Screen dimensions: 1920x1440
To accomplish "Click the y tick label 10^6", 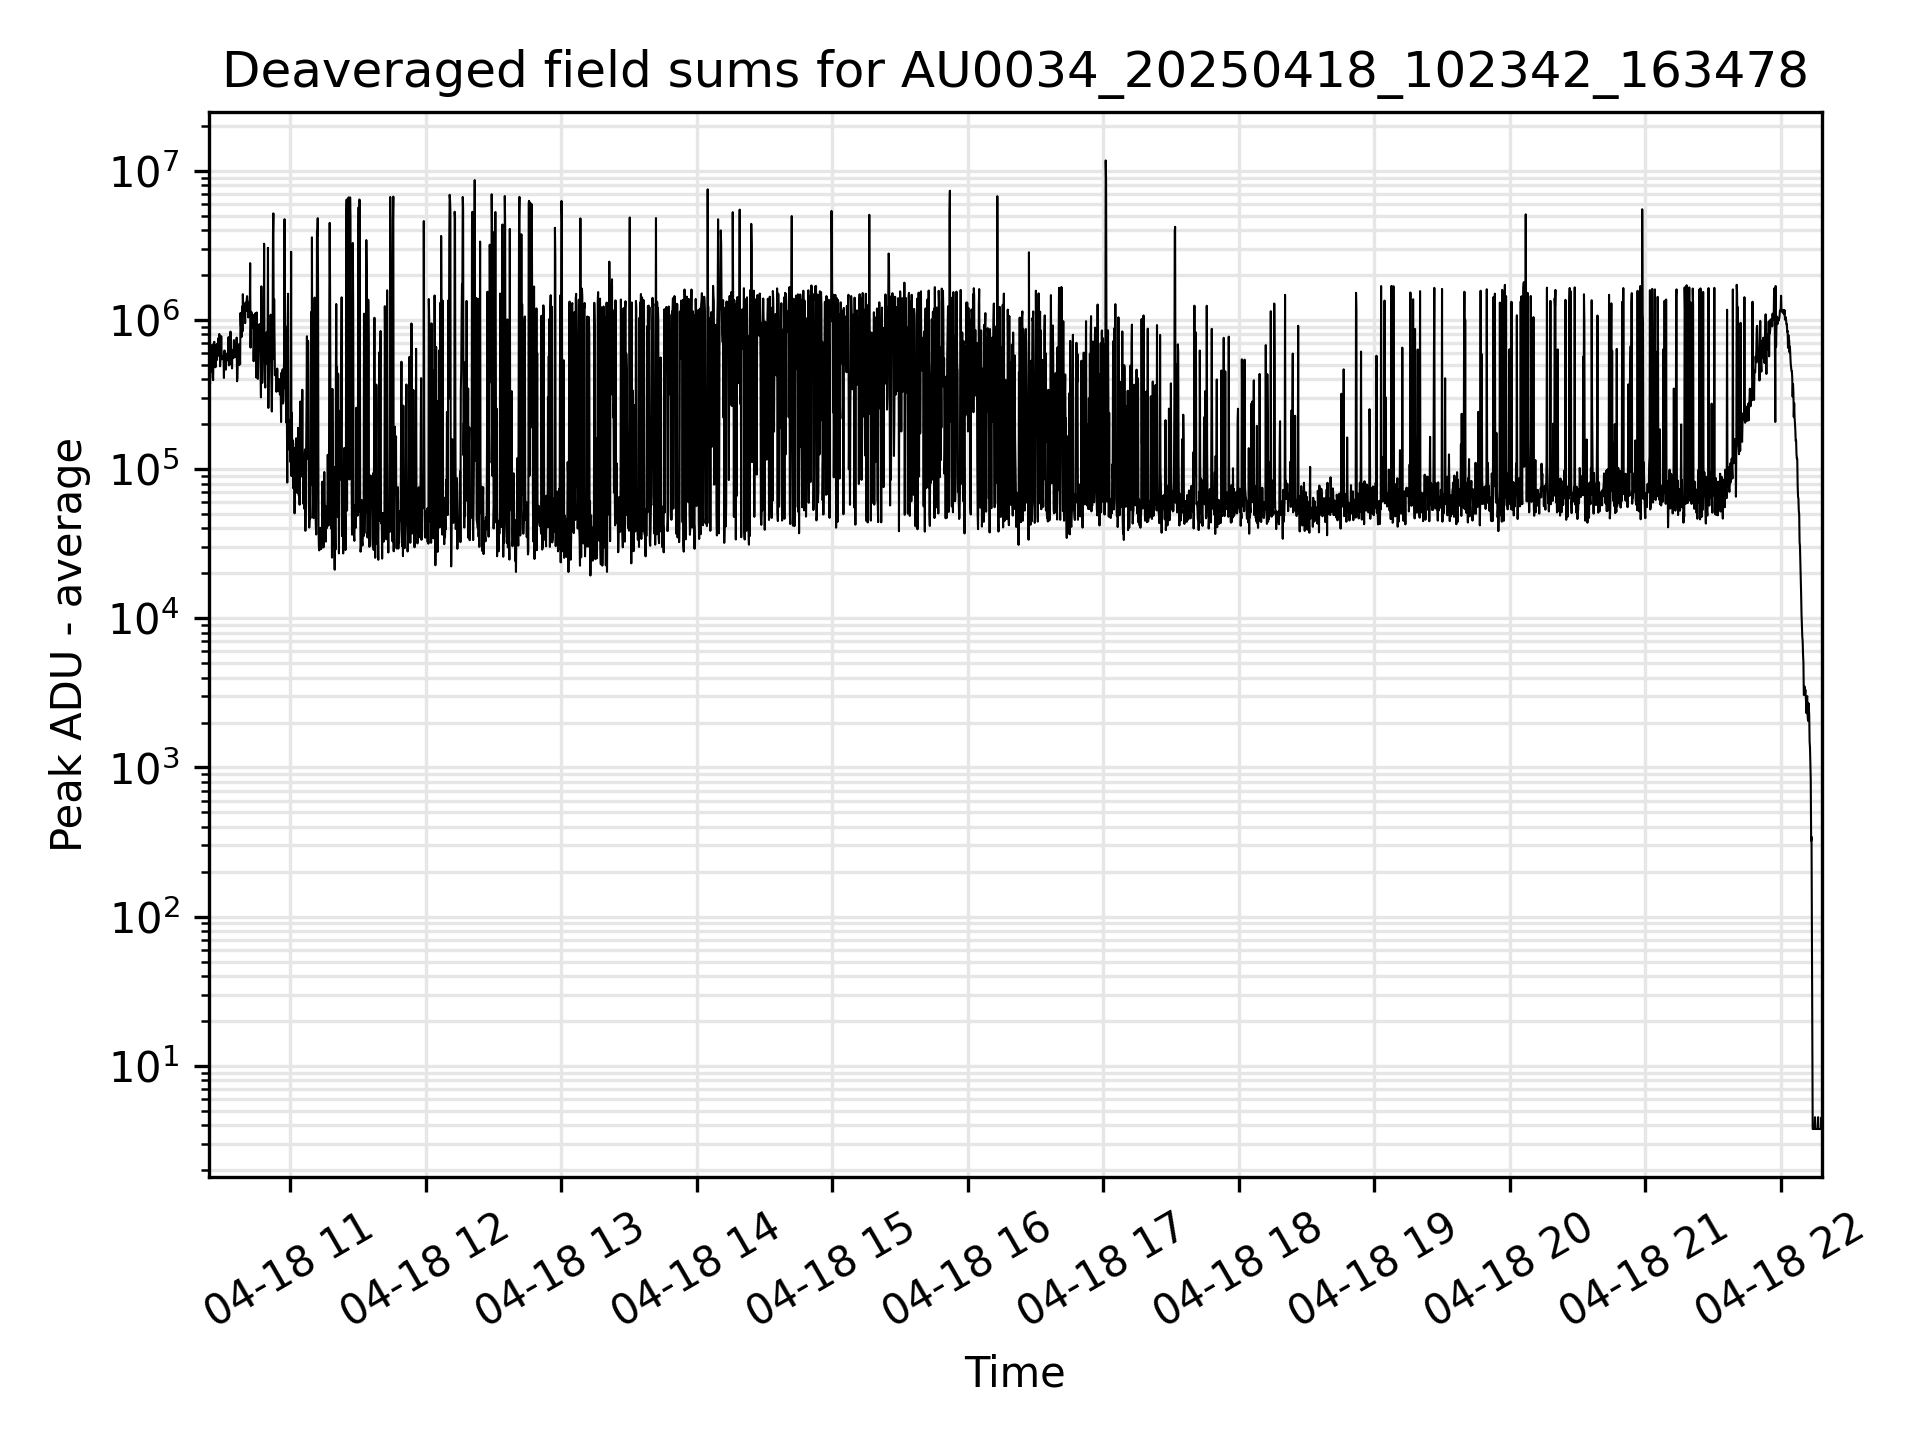I will (x=146, y=319).
